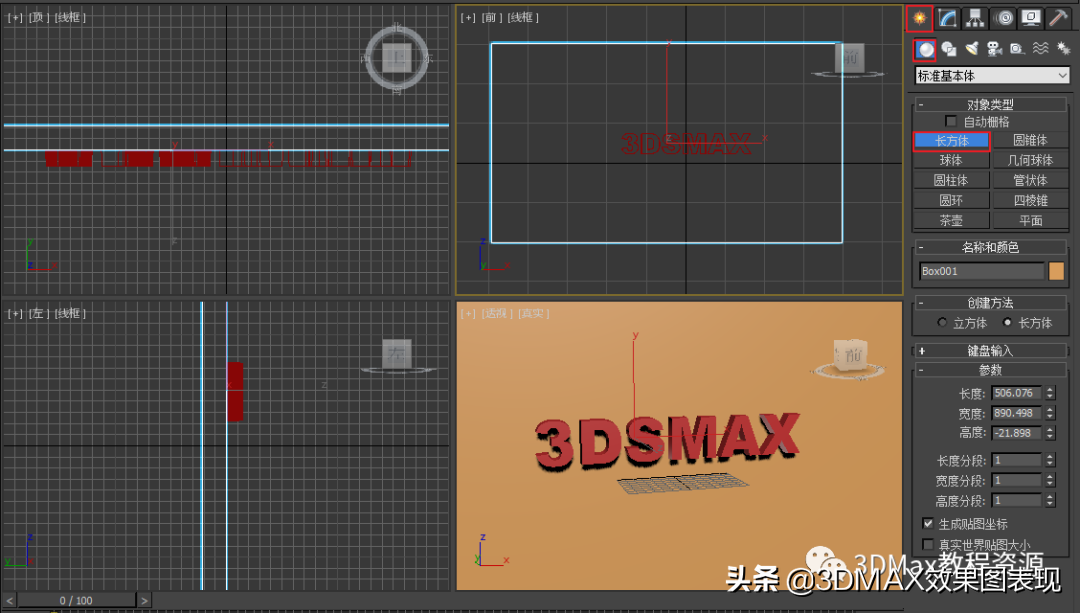The width and height of the screenshot is (1080, 613).
Task: Click the 高度分段 spinner arrows
Action: click(1050, 501)
